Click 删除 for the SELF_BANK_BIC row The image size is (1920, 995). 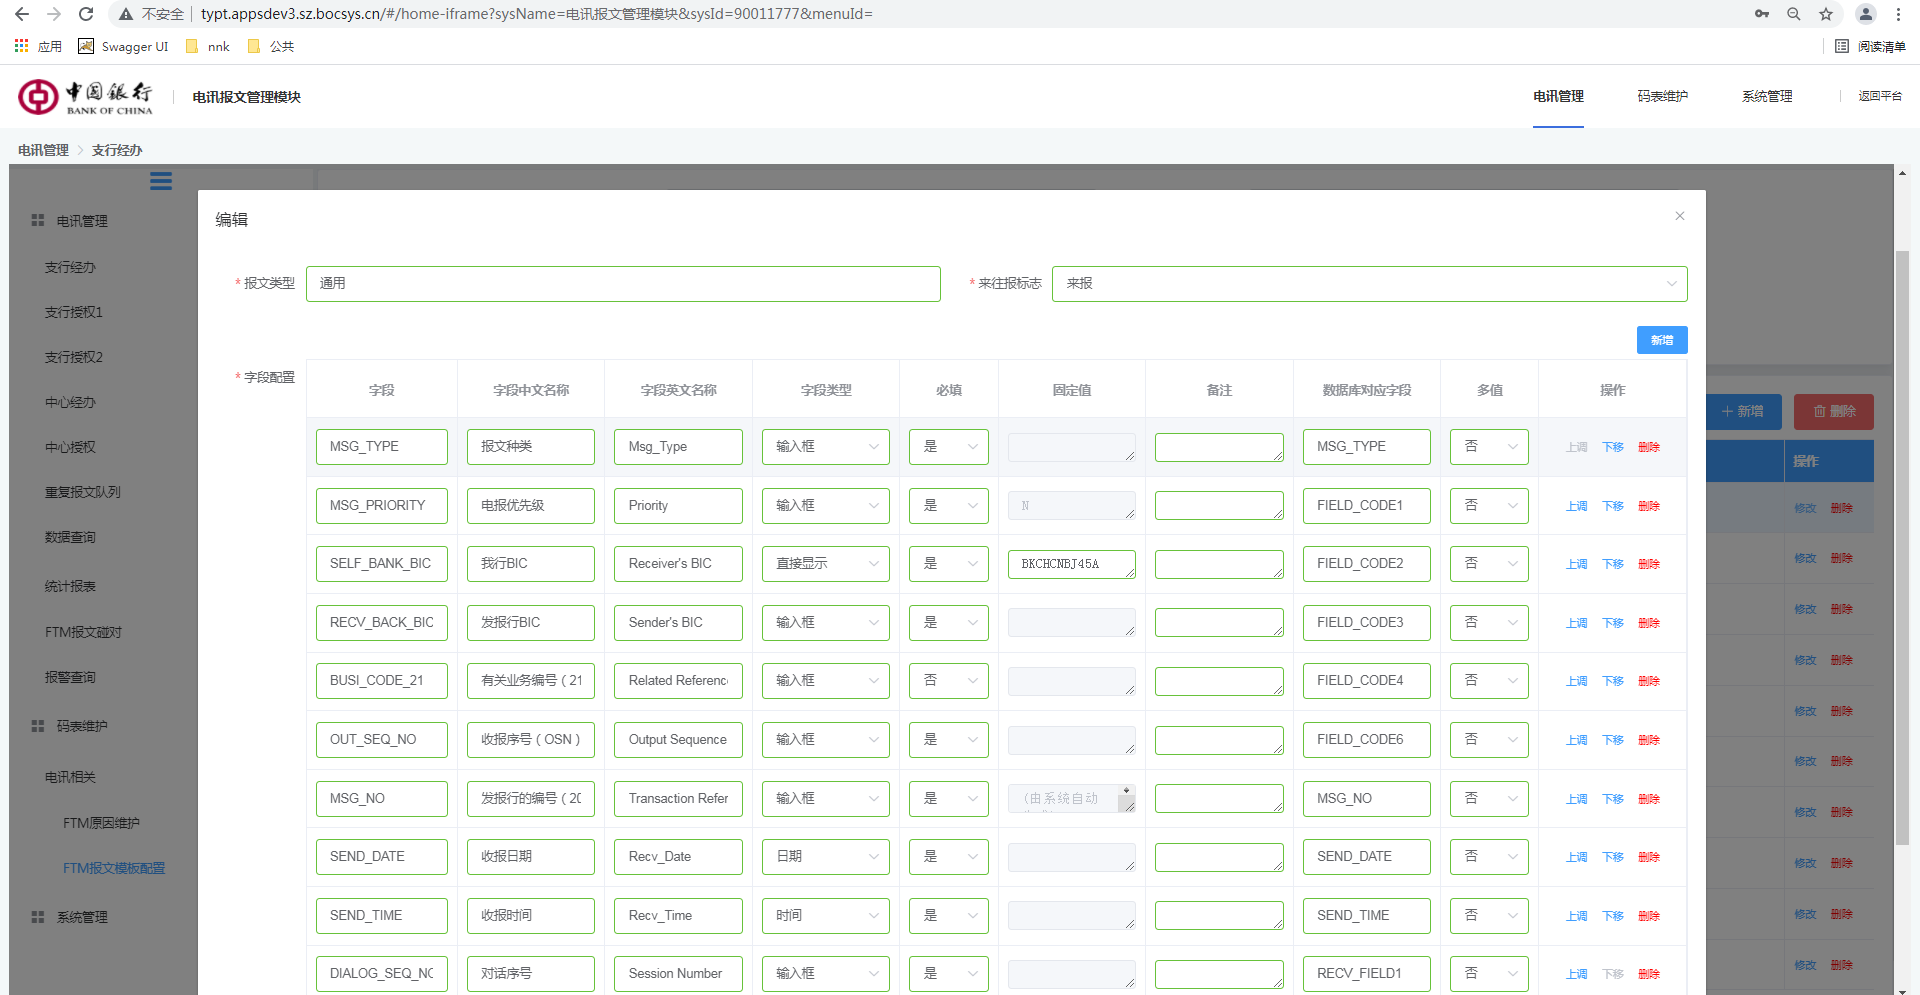point(1649,564)
